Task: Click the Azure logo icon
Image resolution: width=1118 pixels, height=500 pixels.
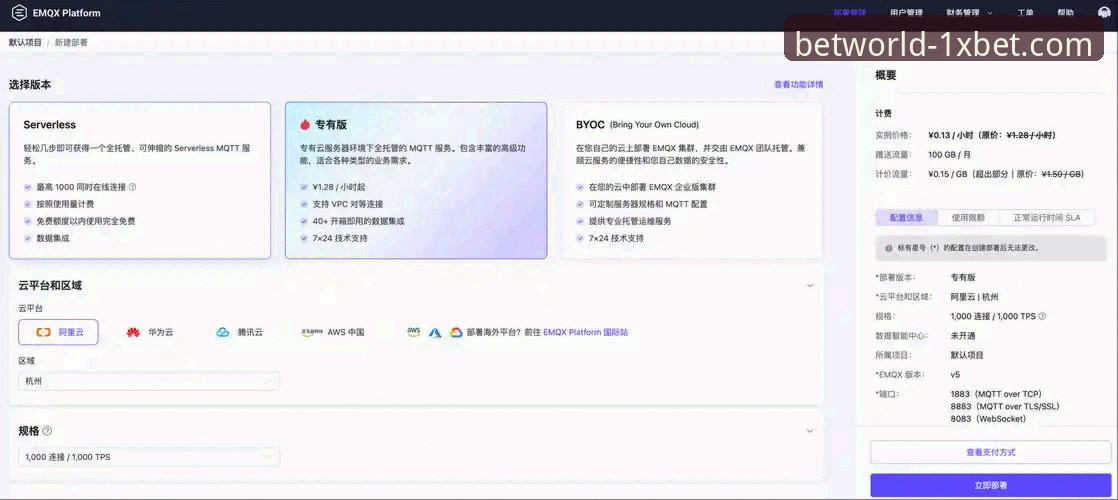Action: (x=435, y=332)
